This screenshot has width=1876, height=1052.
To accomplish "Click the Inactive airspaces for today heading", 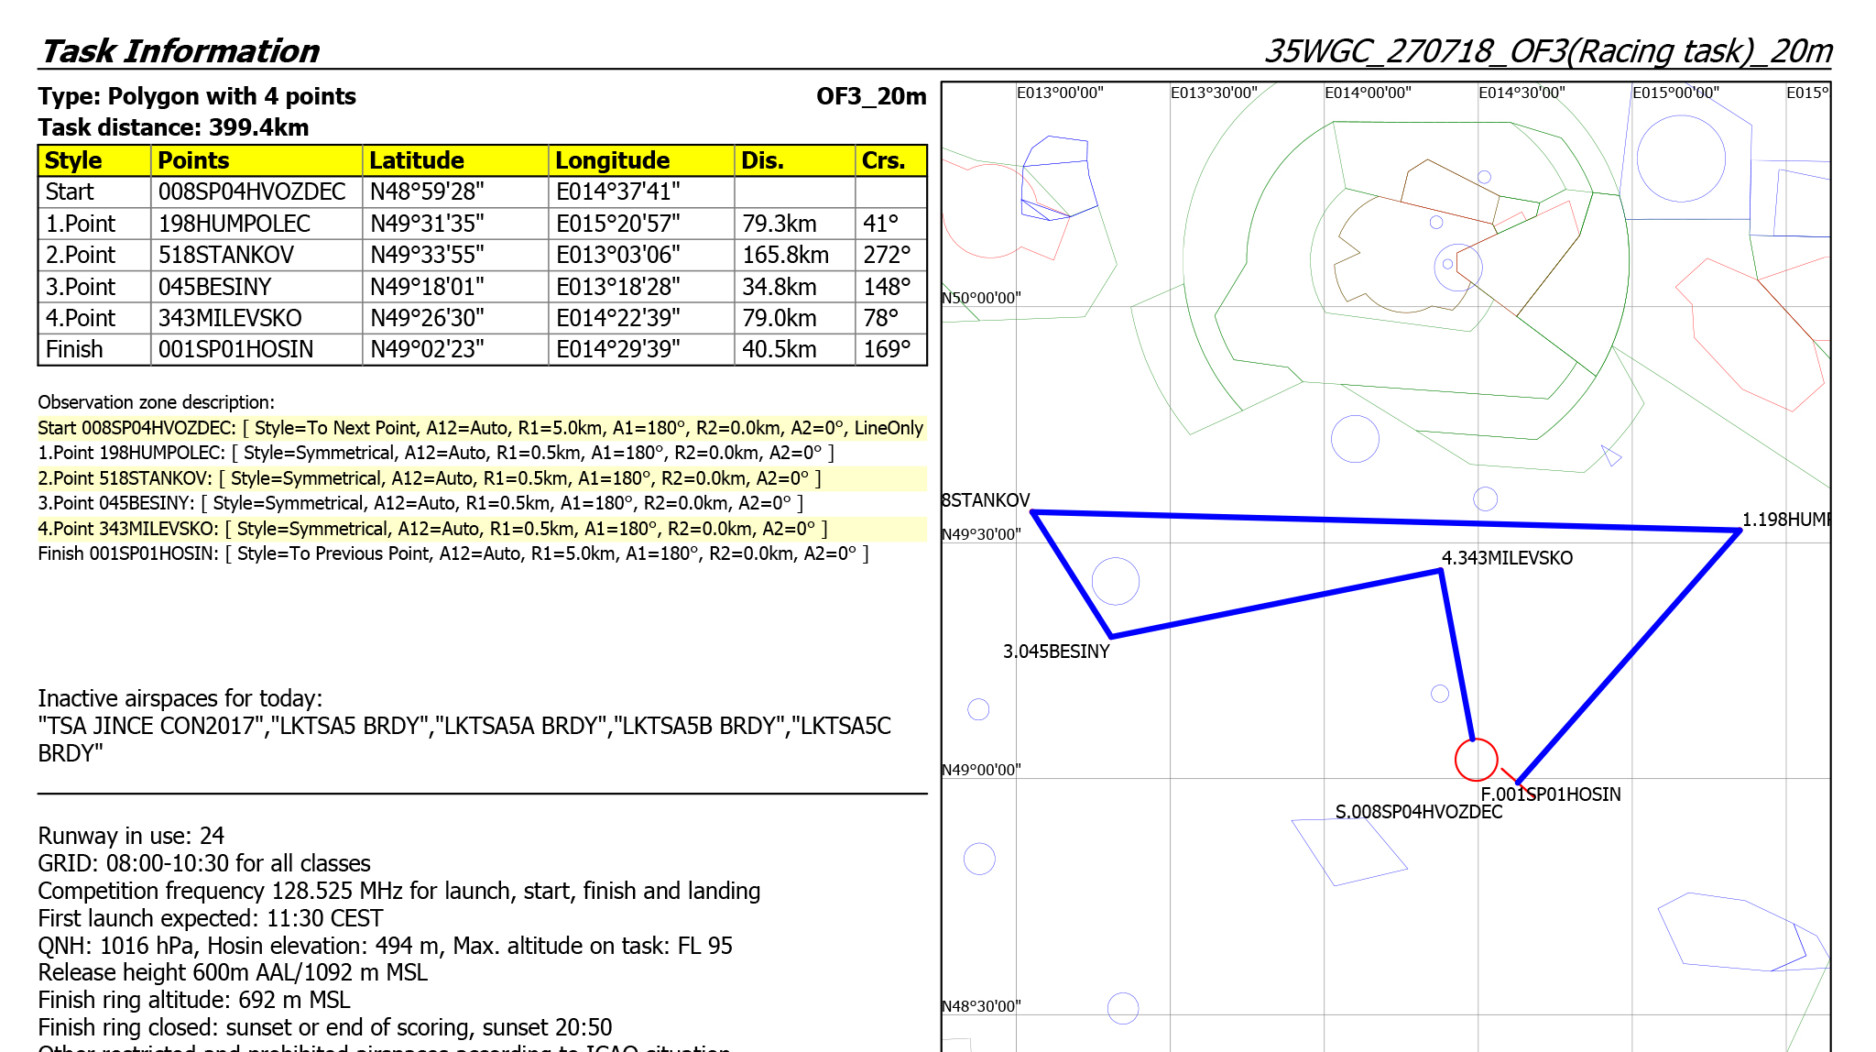I will tap(180, 699).
